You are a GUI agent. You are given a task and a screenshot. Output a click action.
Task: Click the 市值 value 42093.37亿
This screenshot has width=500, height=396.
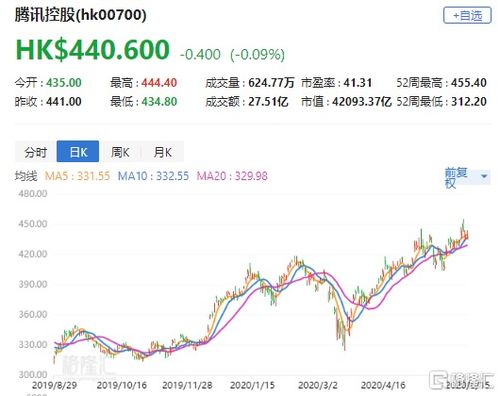362,102
